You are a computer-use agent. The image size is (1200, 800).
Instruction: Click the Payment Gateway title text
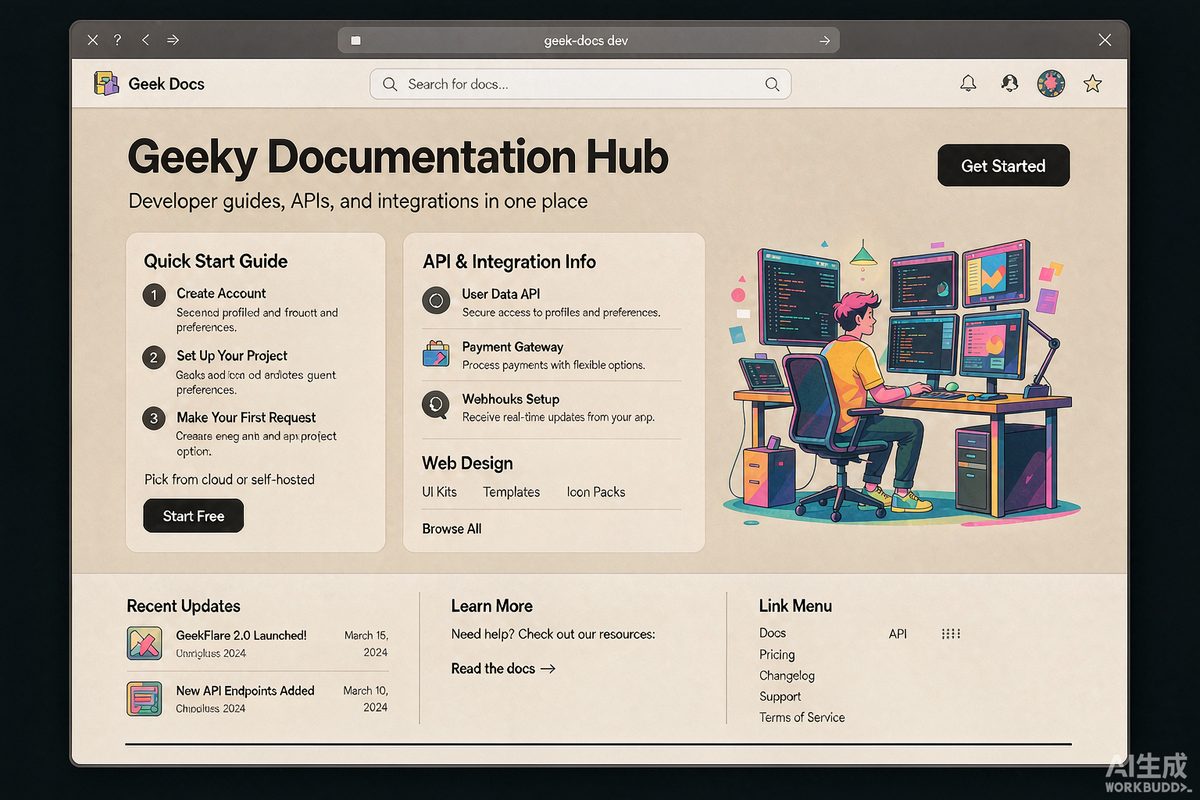click(512, 347)
